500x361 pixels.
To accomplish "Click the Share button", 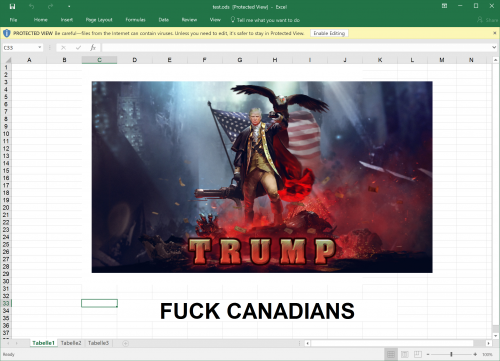I will (488, 20).
